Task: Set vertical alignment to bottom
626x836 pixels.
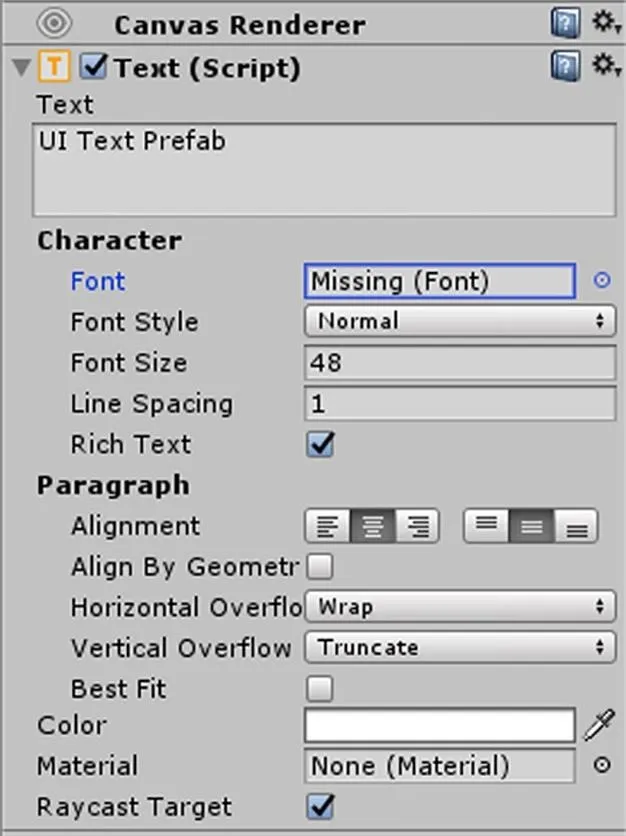Action: (576, 526)
